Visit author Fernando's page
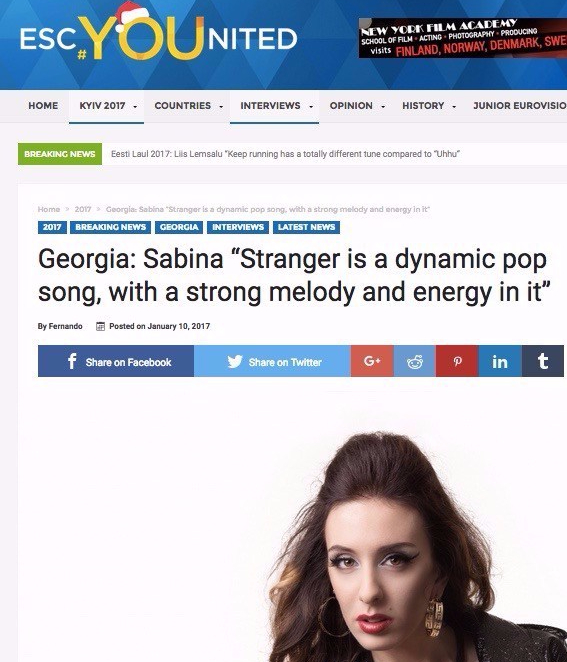The image size is (567, 662). click(60, 326)
